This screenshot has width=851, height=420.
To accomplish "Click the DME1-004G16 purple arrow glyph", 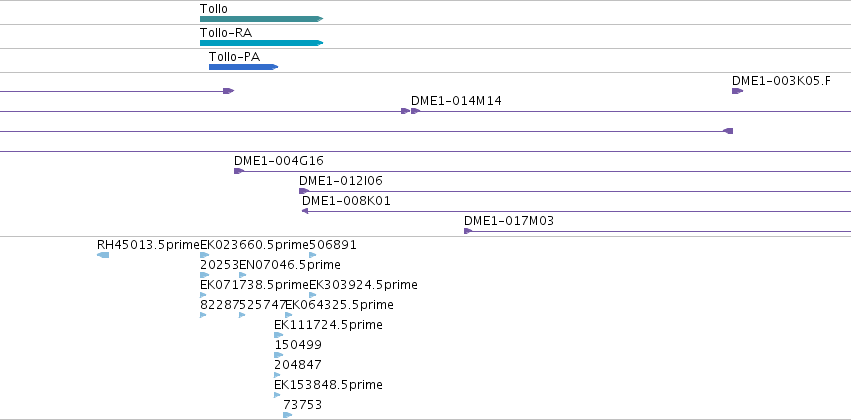I will point(239,171).
